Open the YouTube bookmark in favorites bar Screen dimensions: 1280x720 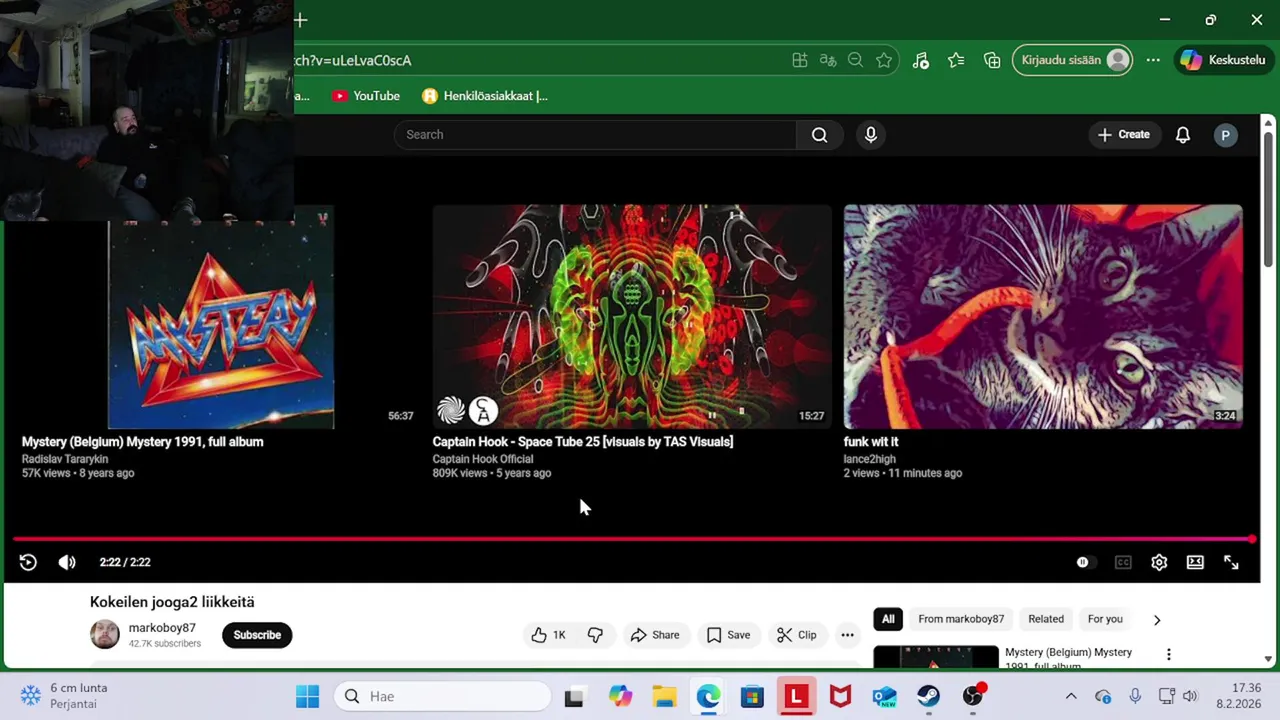coord(366,96)
